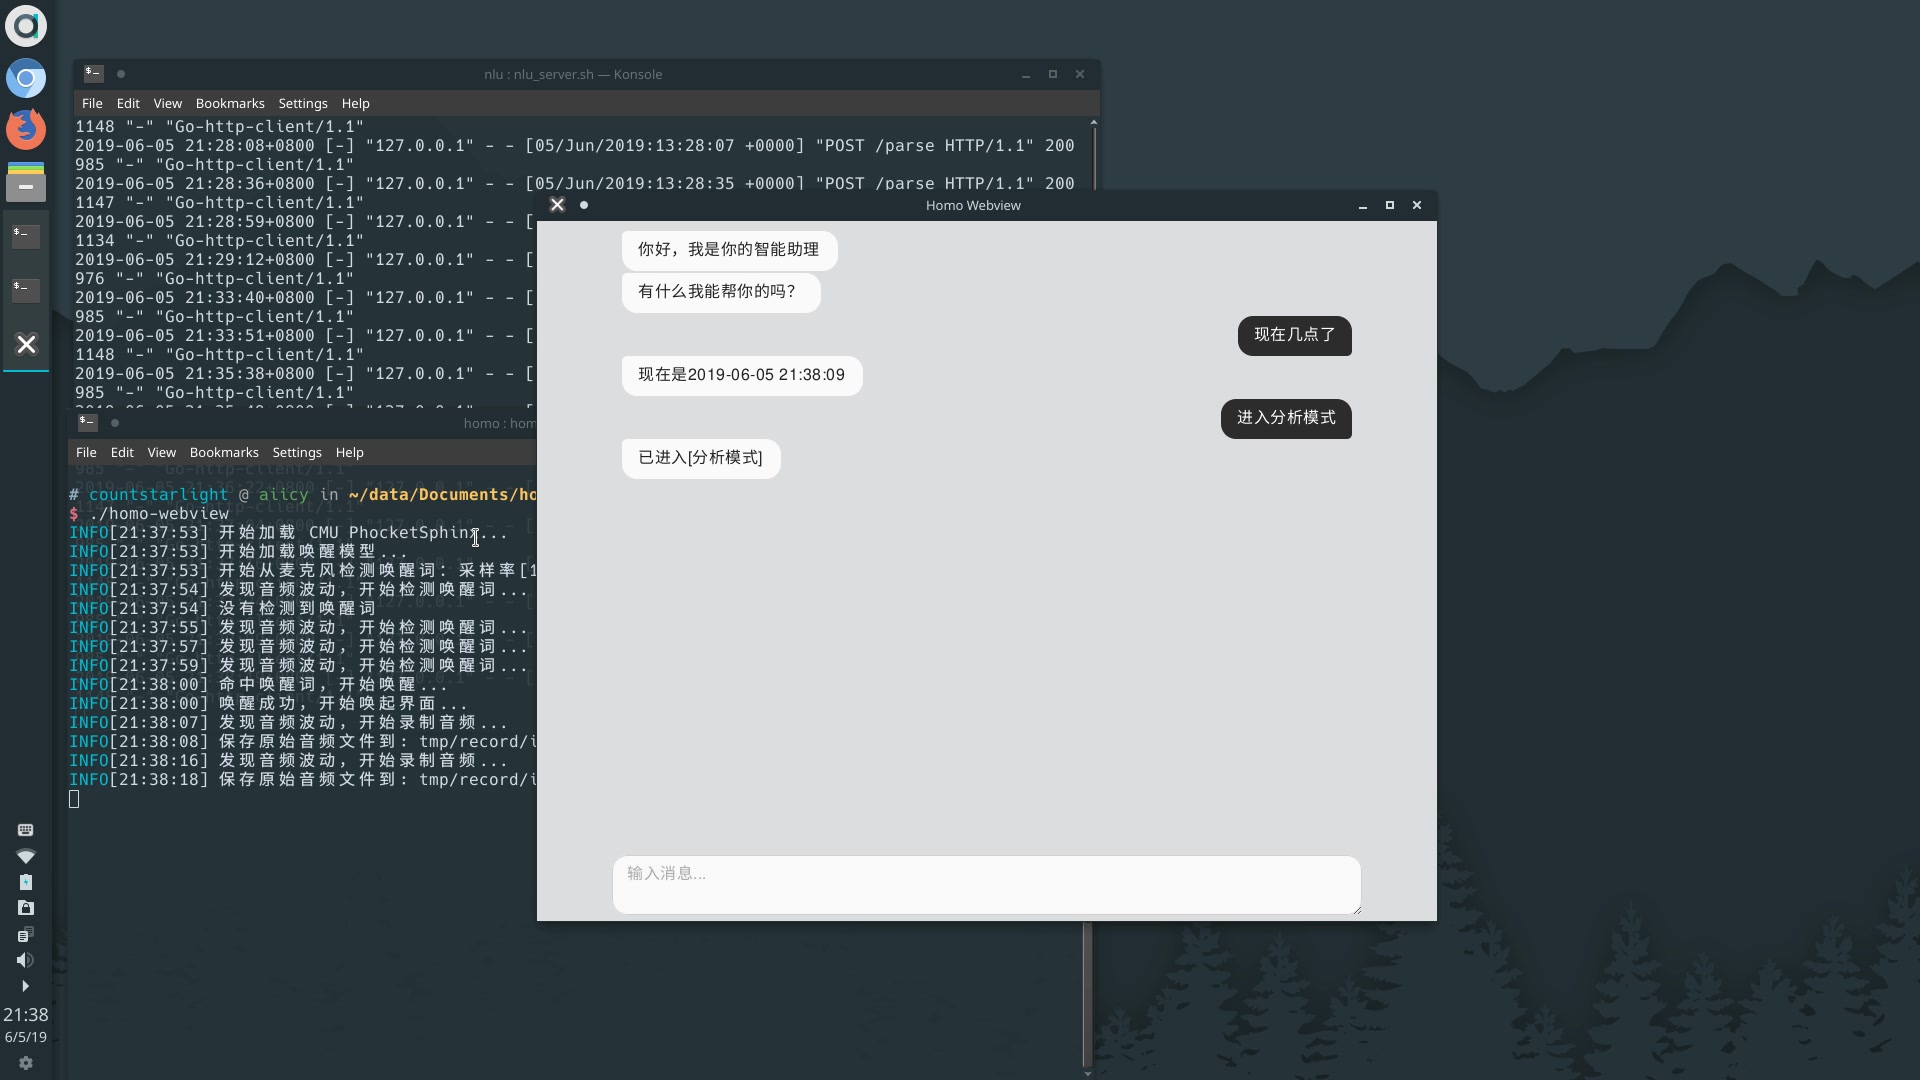Open Firefox from the side panel
This screenshot has height=1080, width=1920.
pyautogui.click(x=26, y=129)
